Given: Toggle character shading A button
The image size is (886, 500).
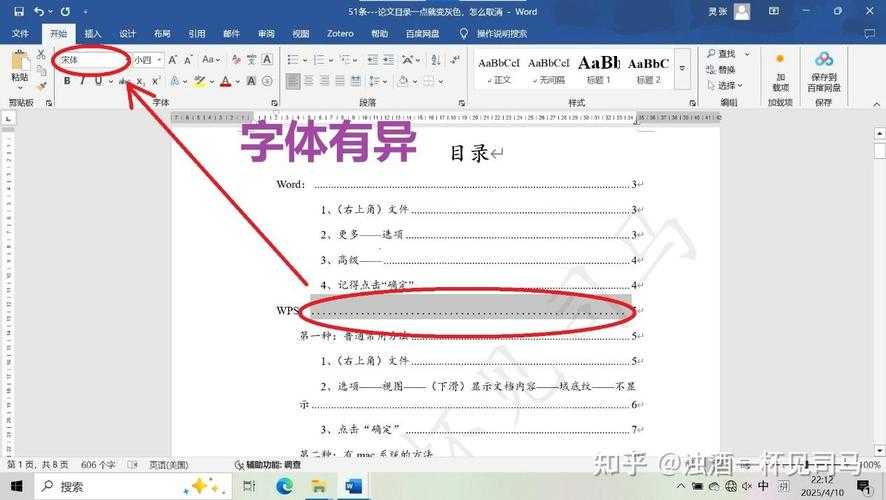Looking at the screenshot, I should point(251,81).
